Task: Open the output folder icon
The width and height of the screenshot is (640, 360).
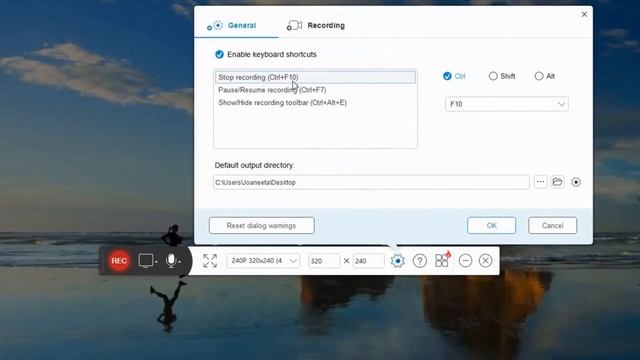Action: click(x=557, y=182)
